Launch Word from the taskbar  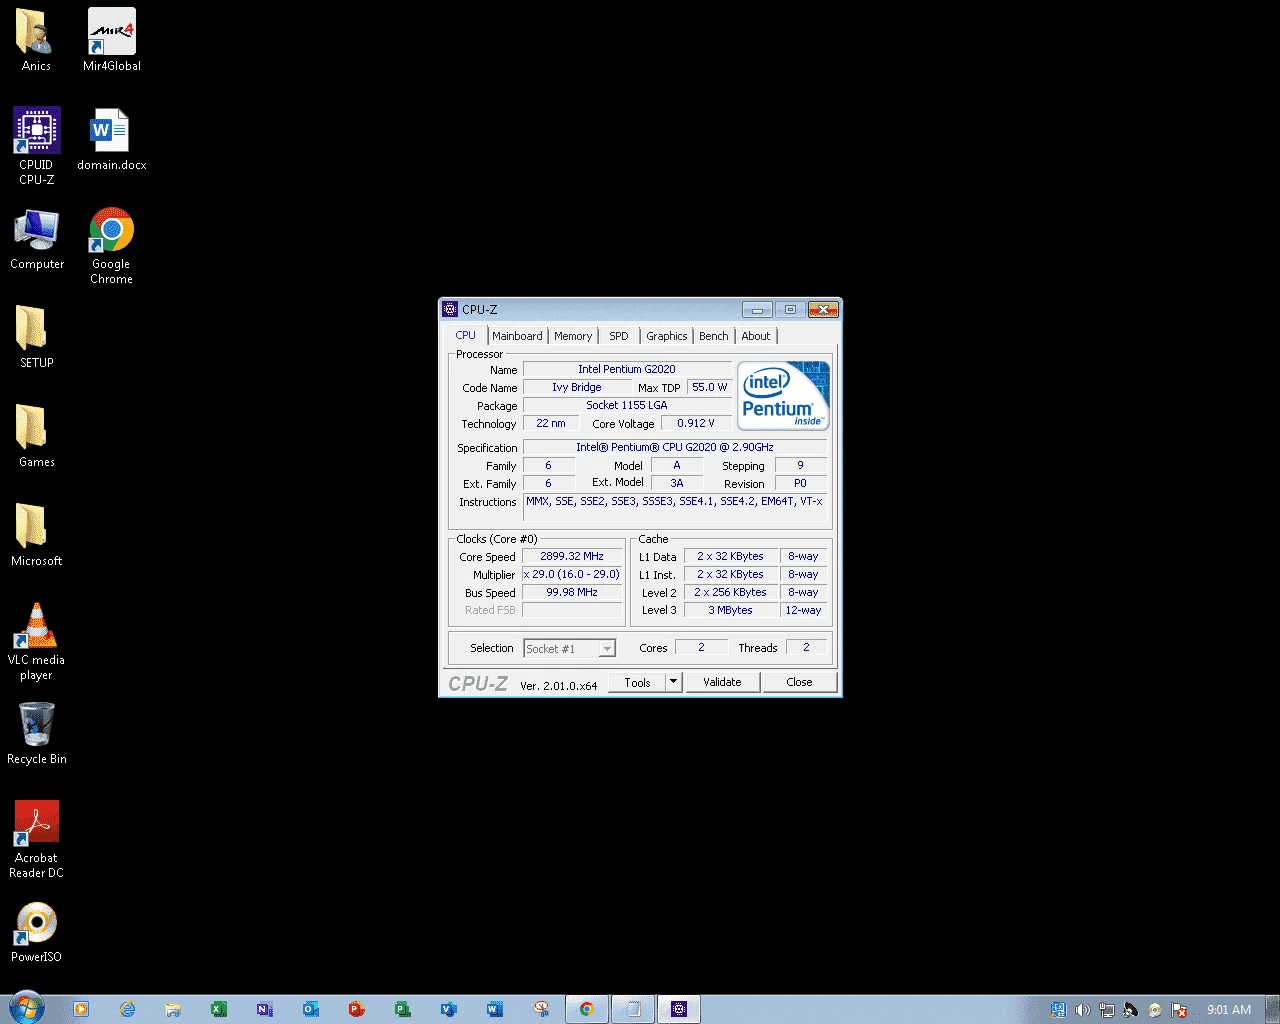(x=495, y=1009)
